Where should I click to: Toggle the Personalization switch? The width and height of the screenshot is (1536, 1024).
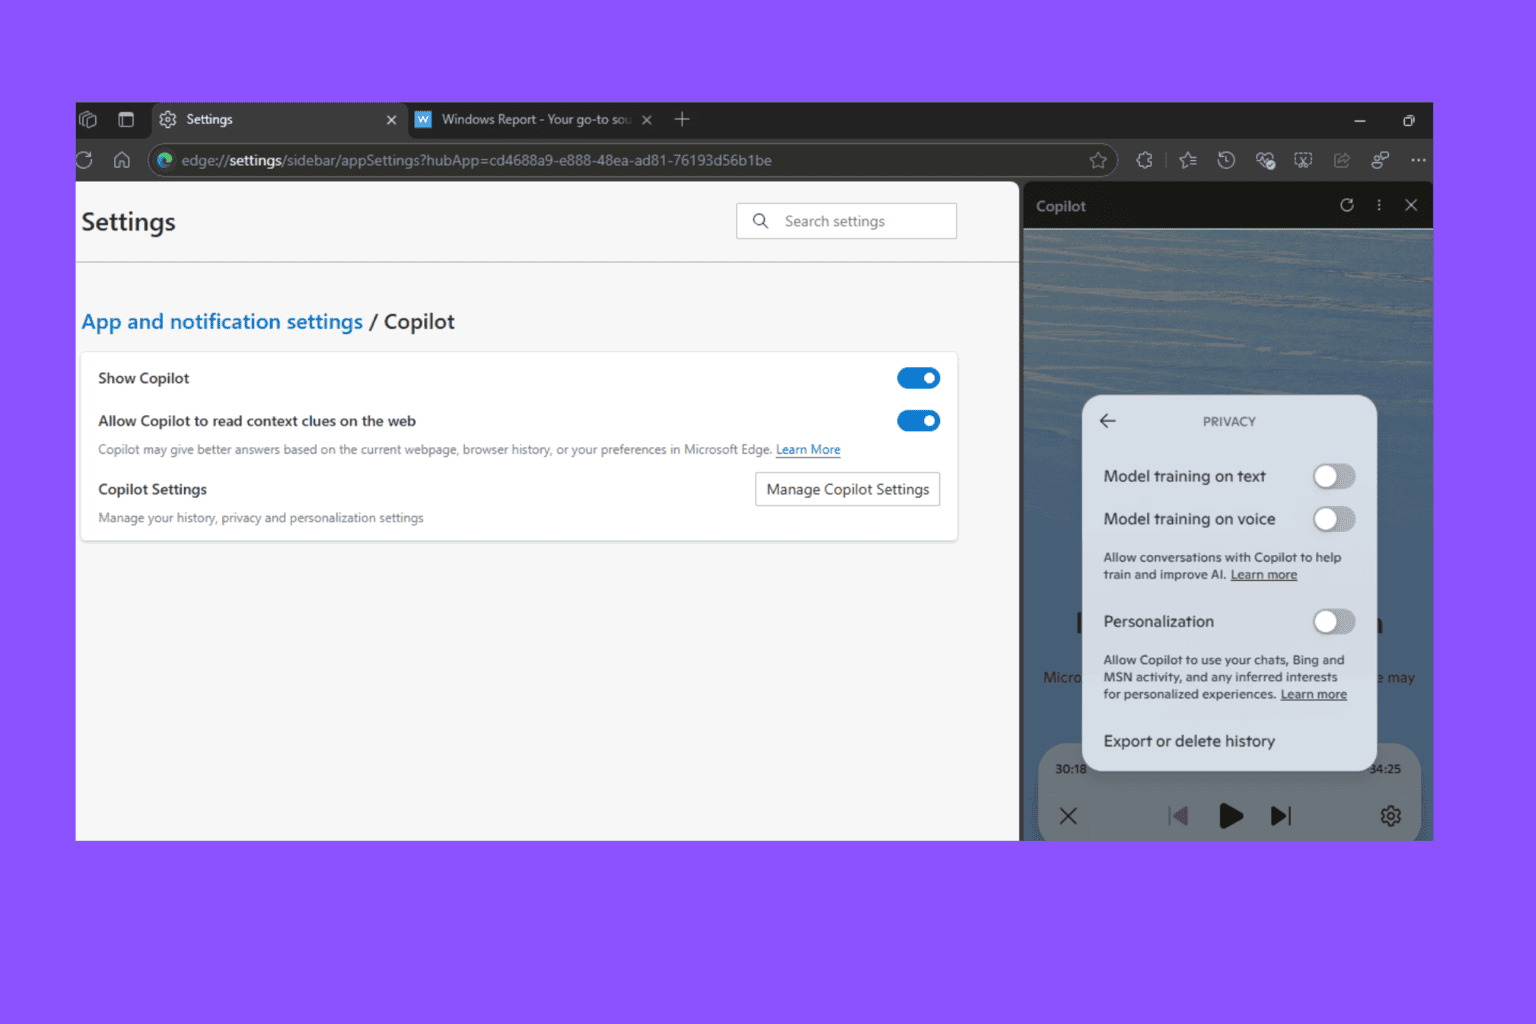[x=1334, y=622]
